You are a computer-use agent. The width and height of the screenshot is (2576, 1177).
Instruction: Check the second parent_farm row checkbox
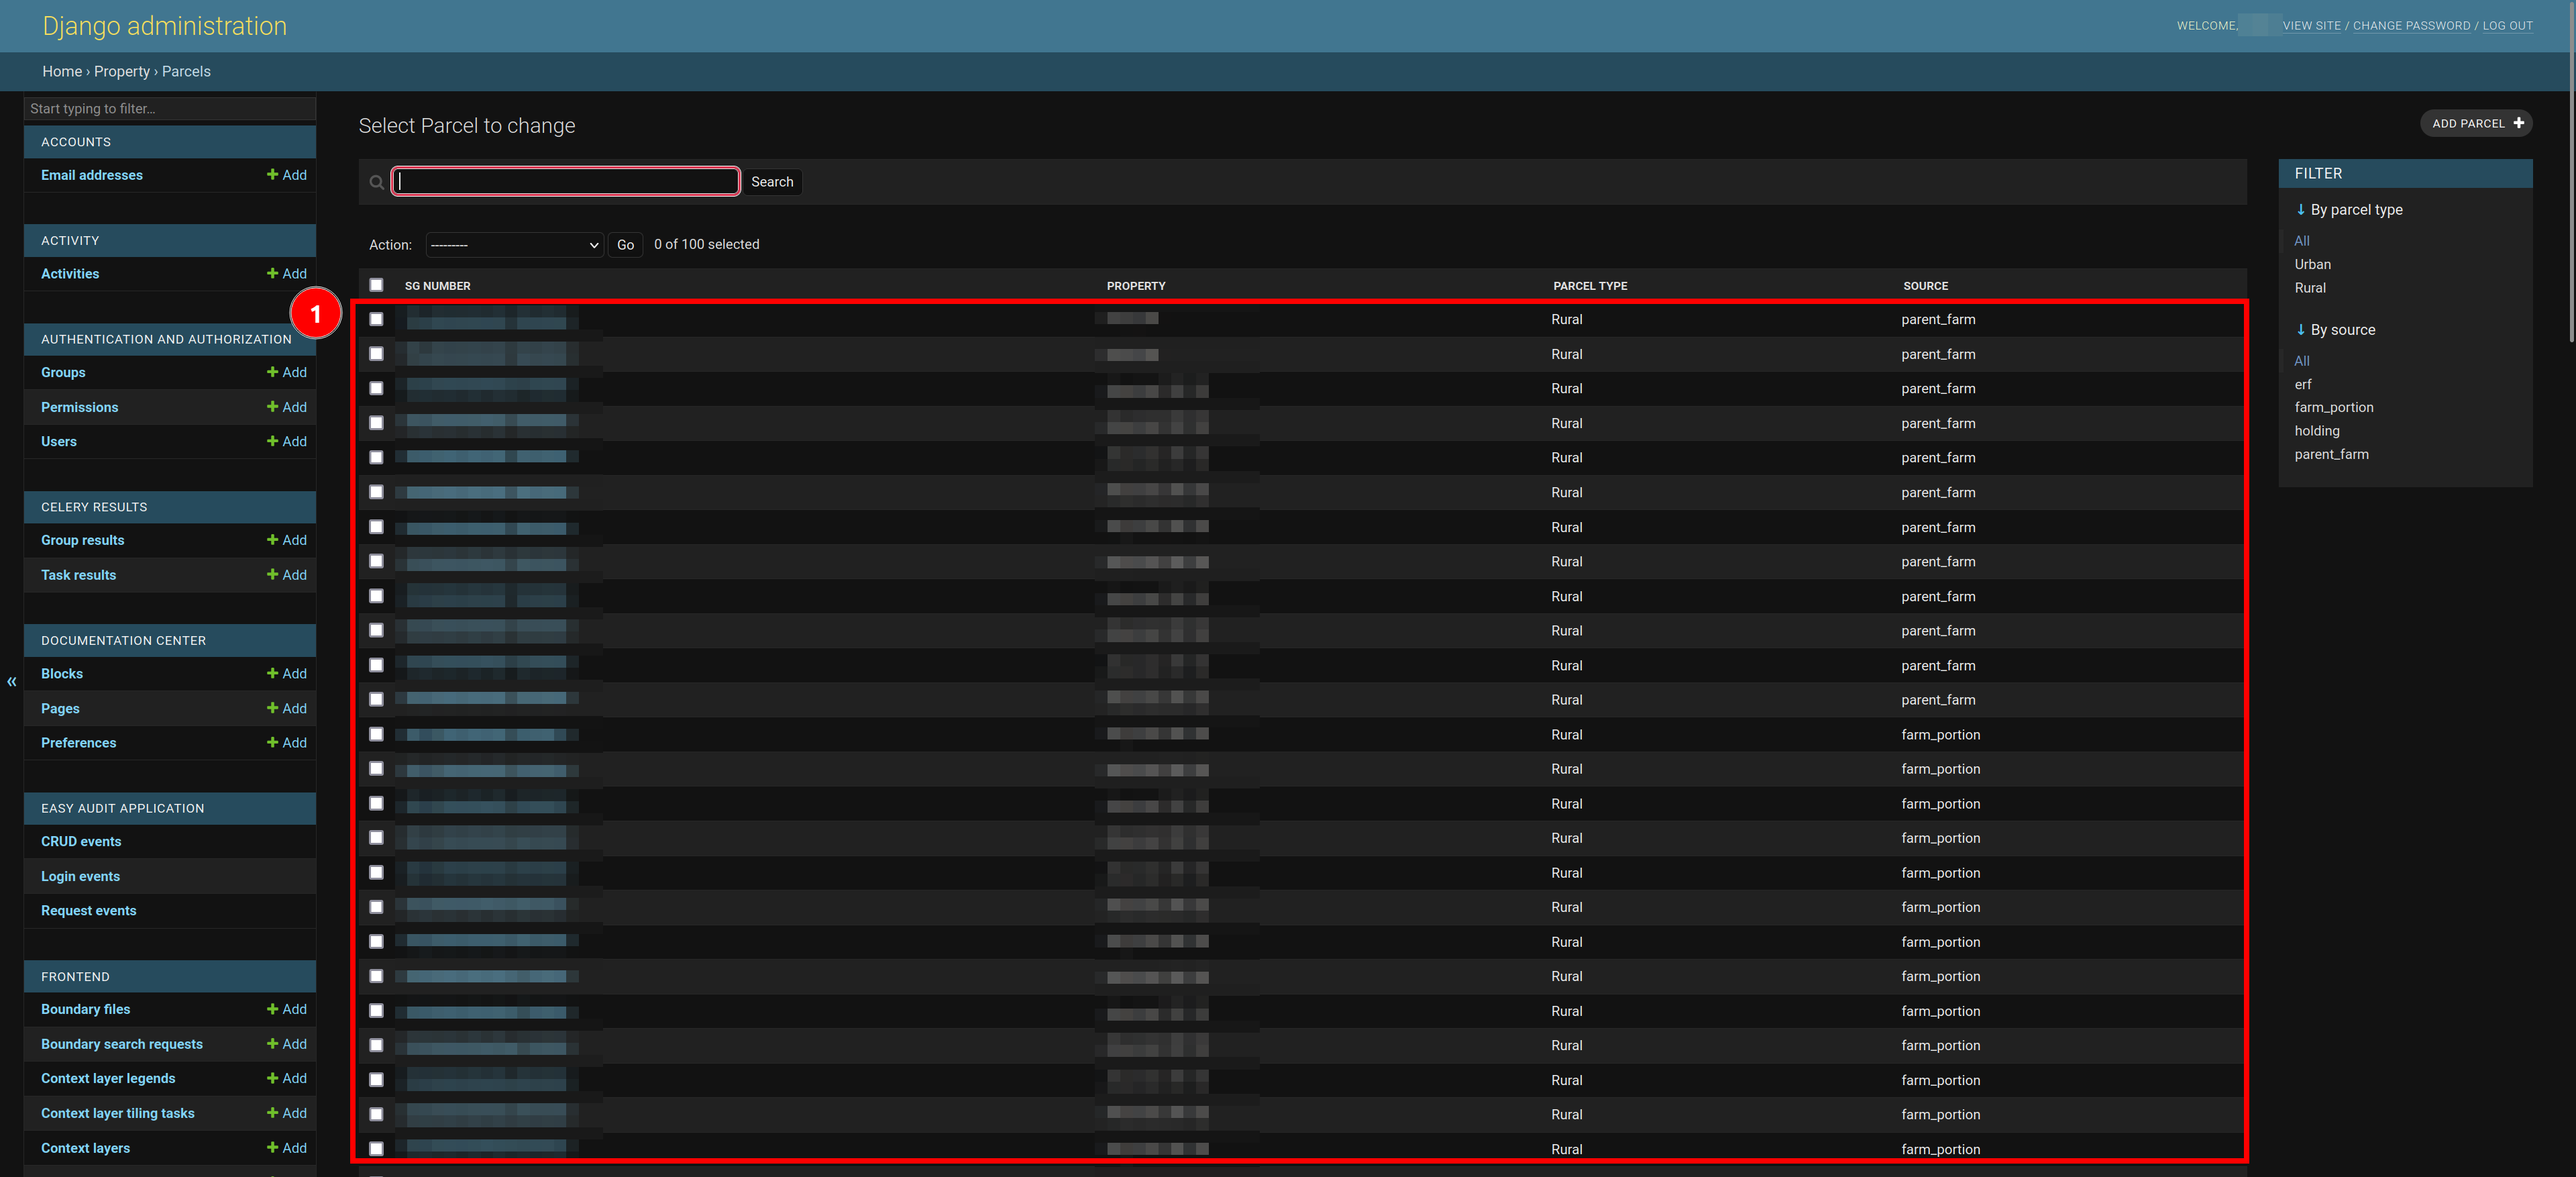click(x=376, y=354)
